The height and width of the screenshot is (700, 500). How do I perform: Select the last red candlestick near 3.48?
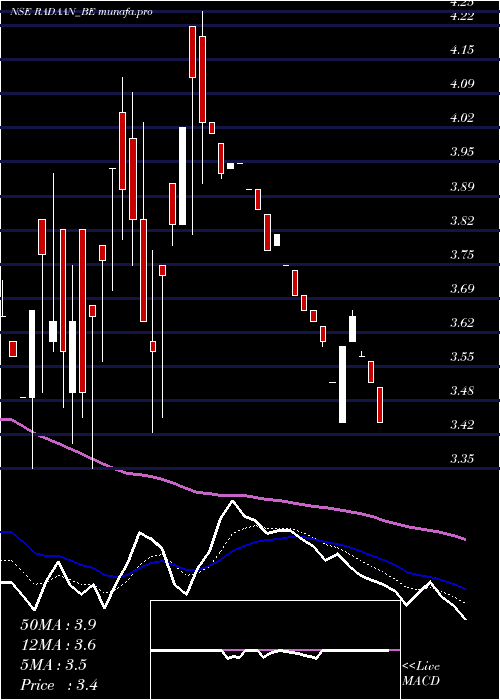380,405
